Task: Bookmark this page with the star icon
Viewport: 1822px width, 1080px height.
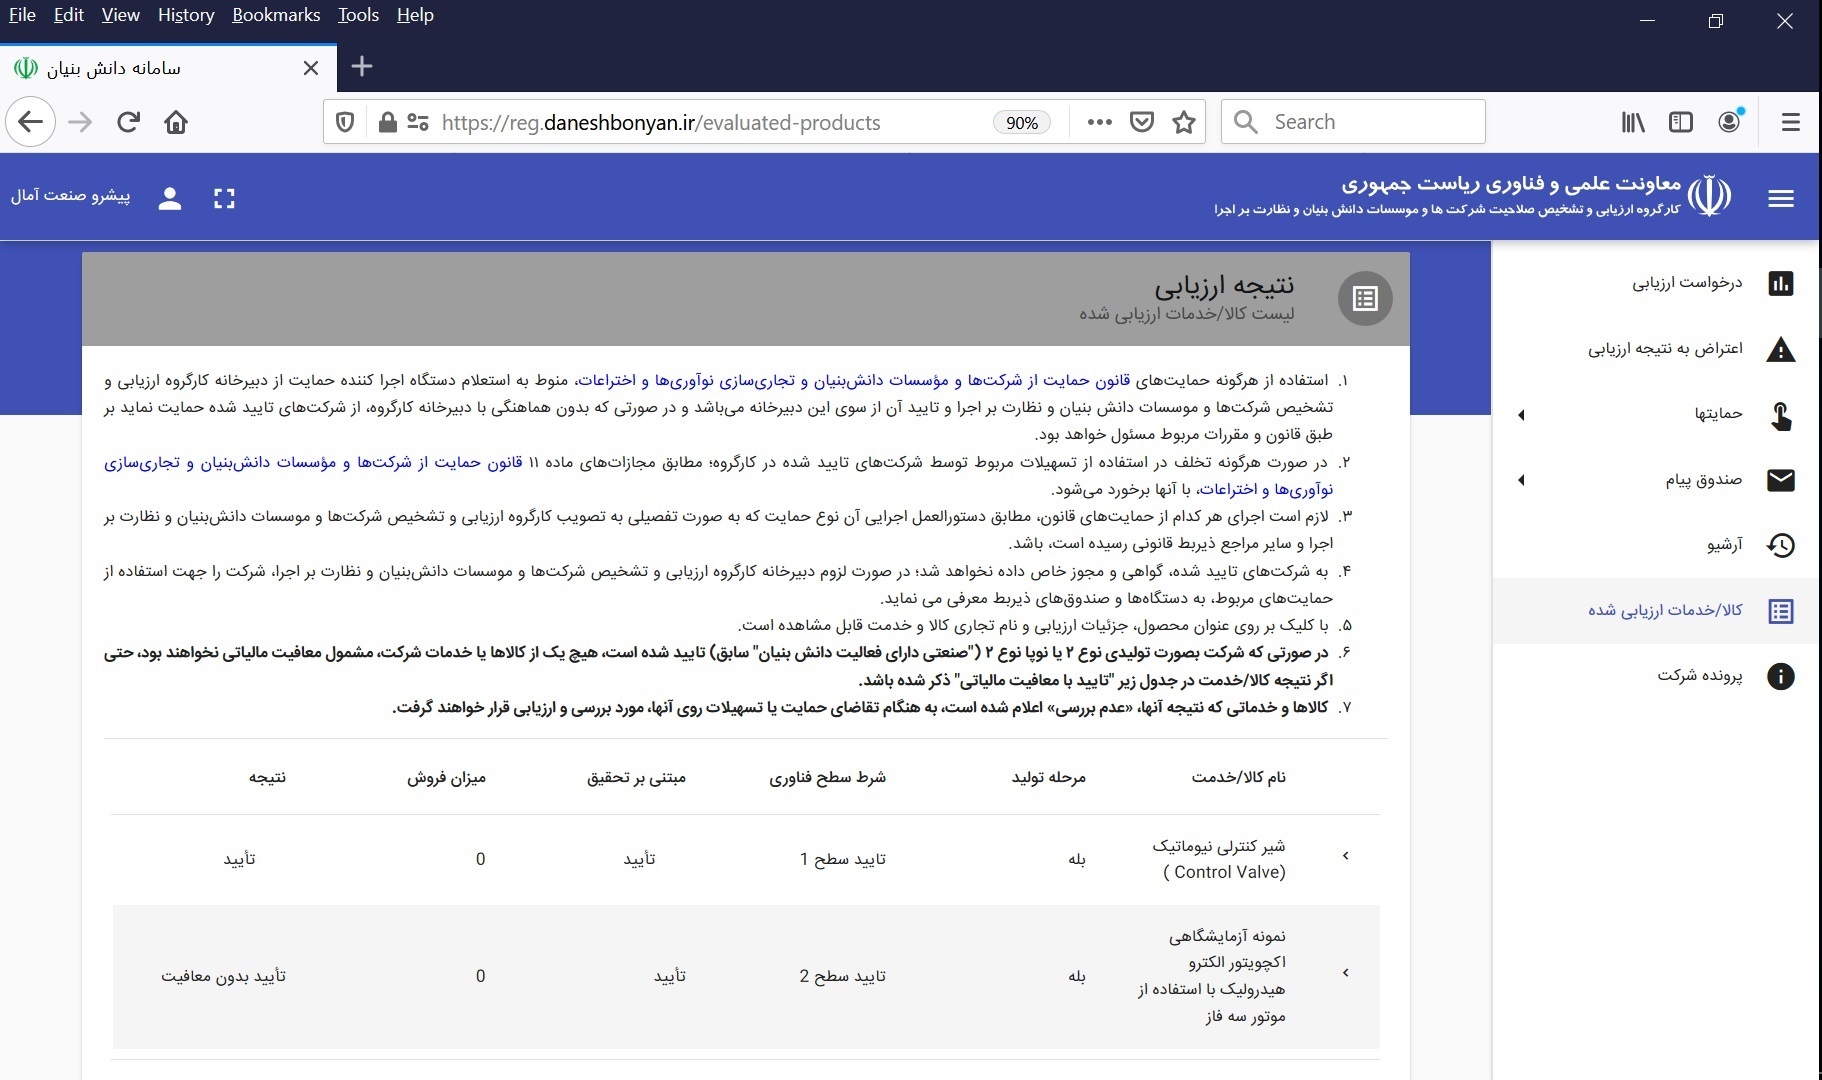Action: pos(1184,122)
